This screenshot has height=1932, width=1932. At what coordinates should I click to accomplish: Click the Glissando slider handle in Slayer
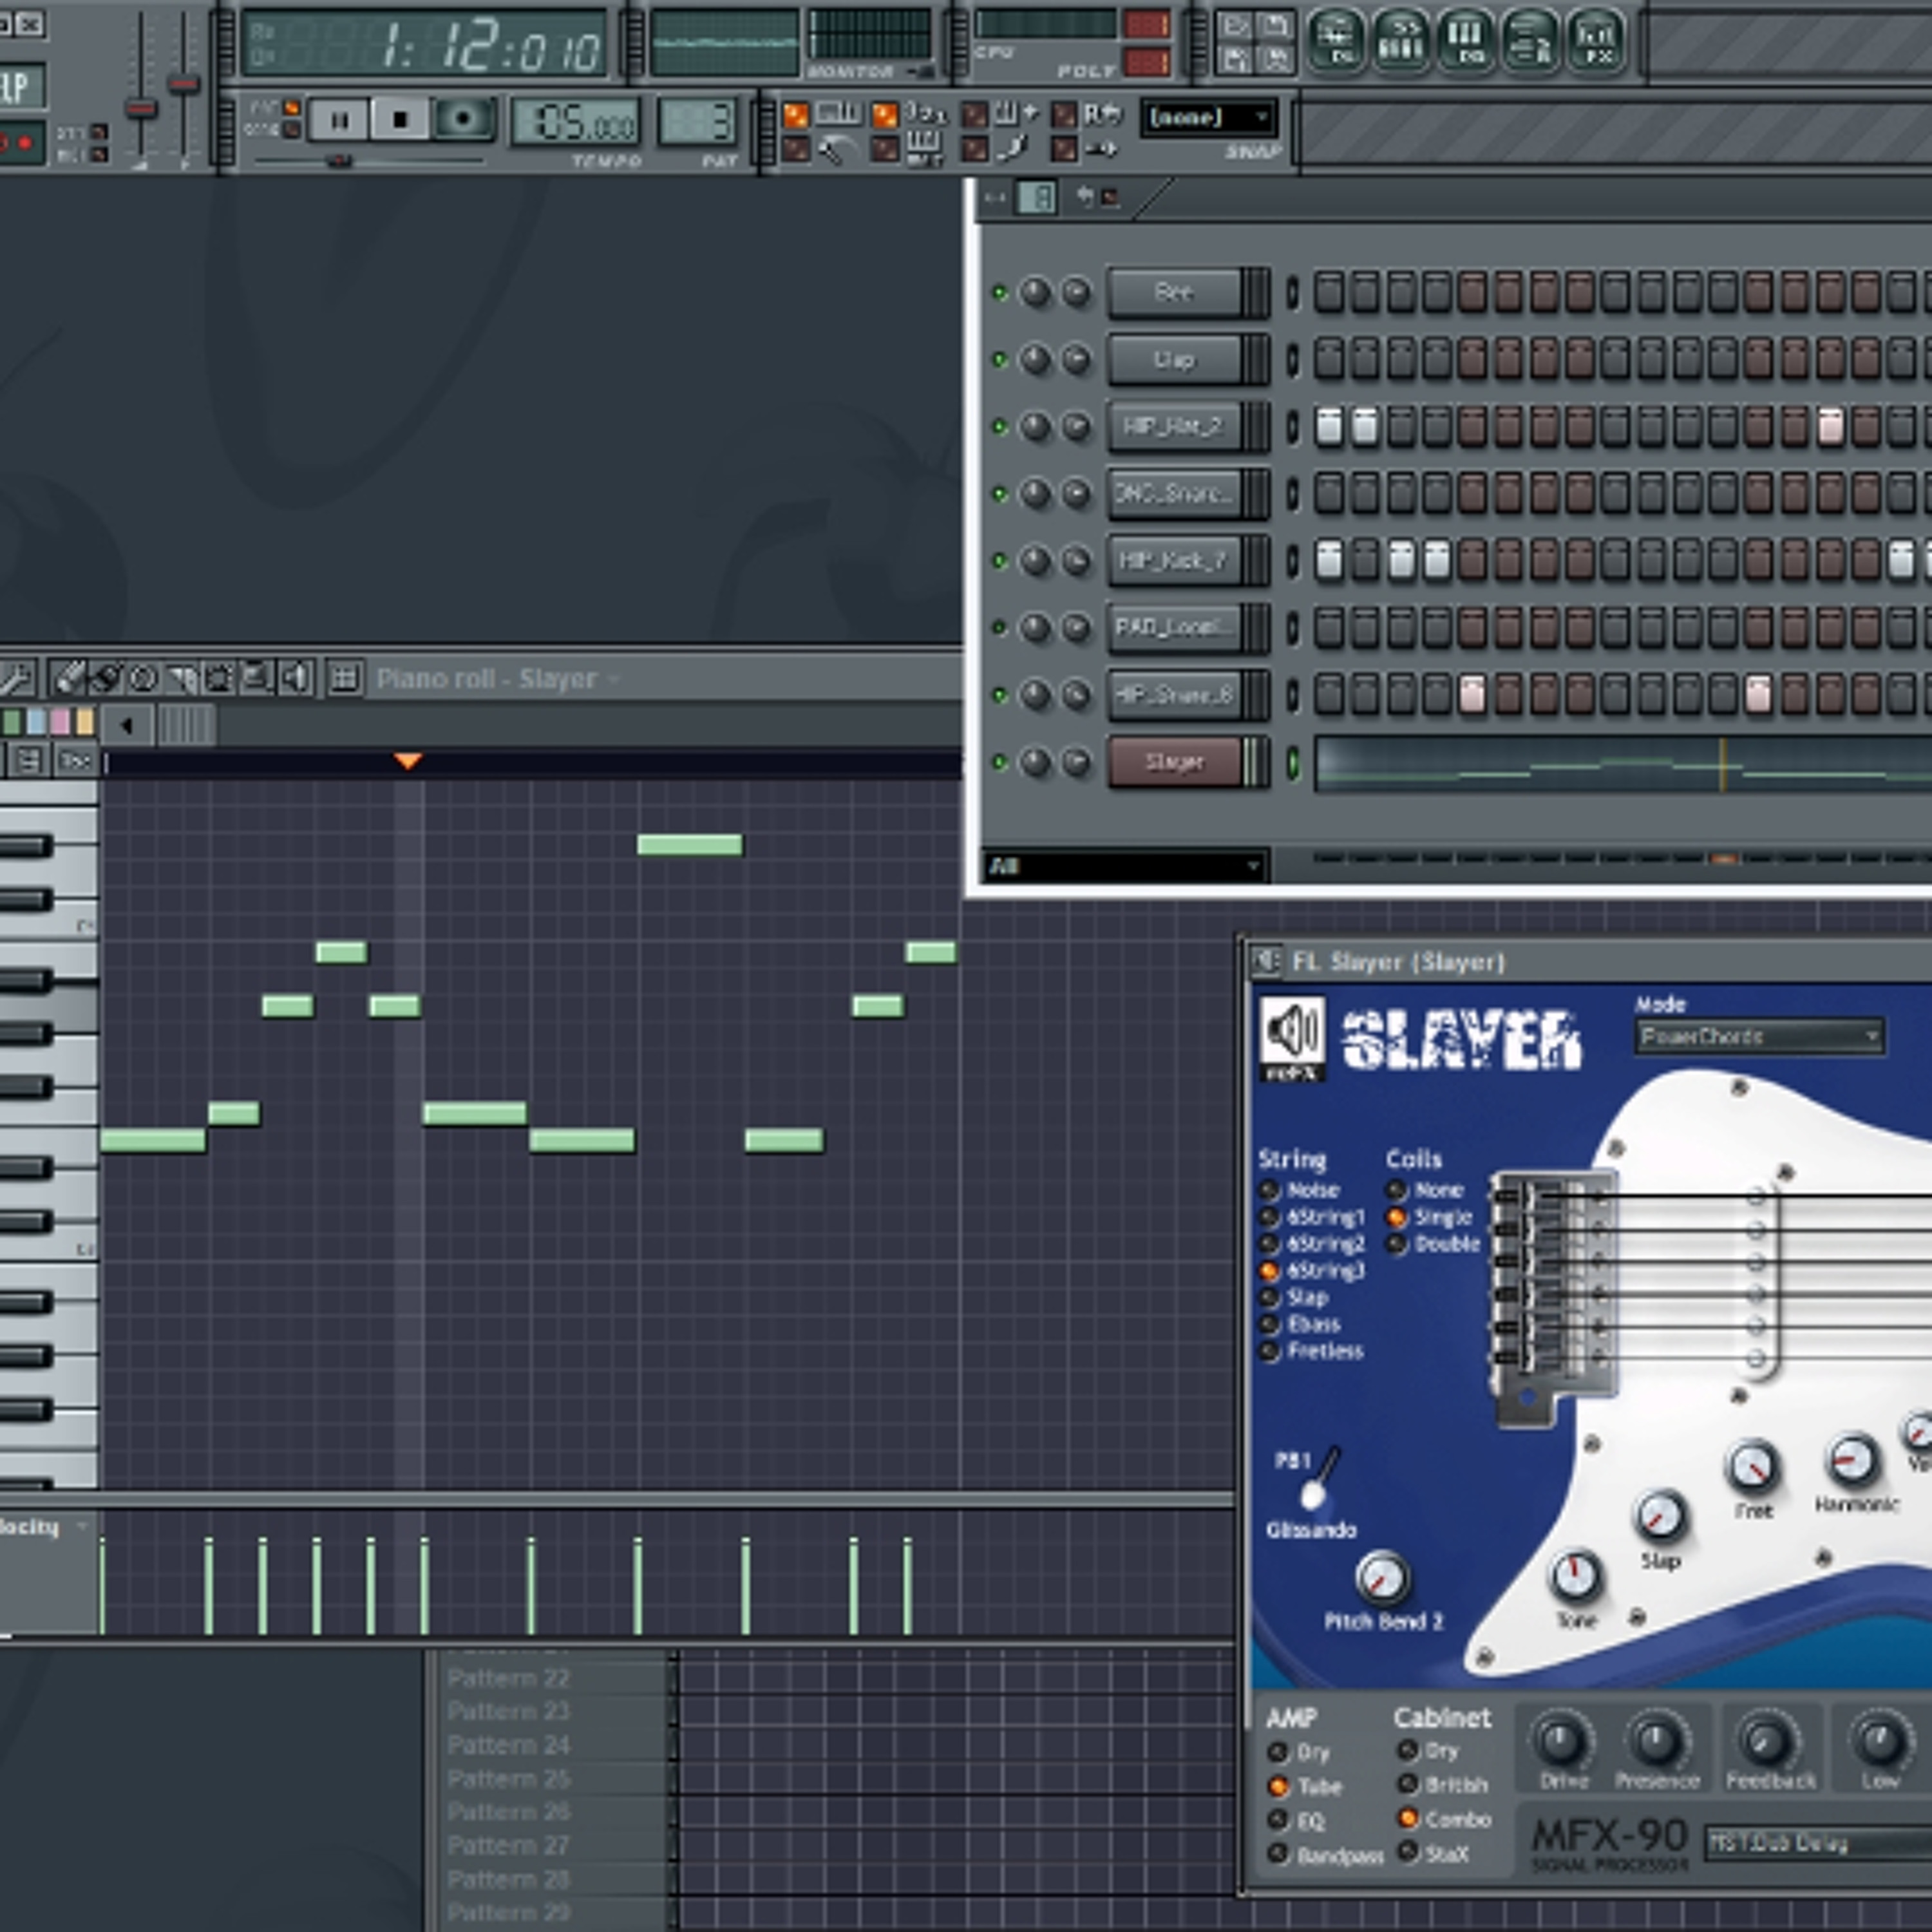pyautogui.click(x=1313, y=1496)
